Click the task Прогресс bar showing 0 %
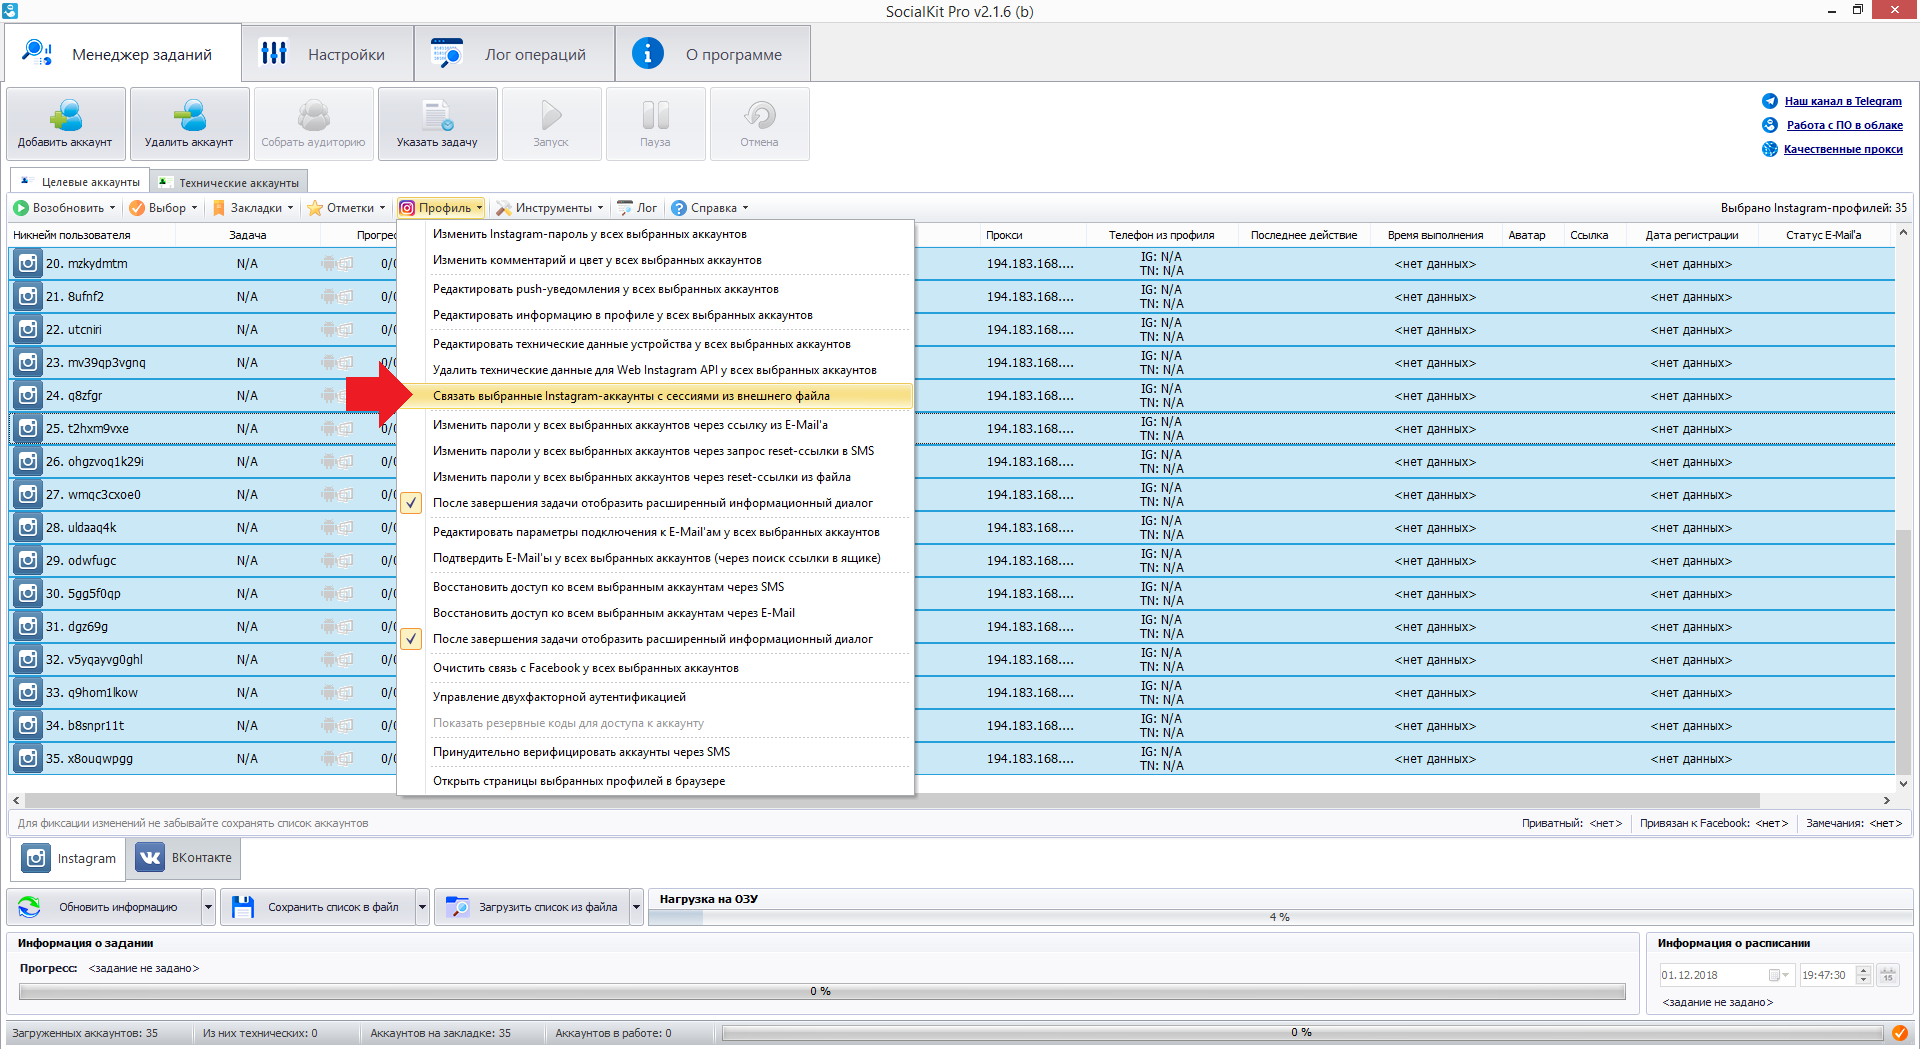 821,991
